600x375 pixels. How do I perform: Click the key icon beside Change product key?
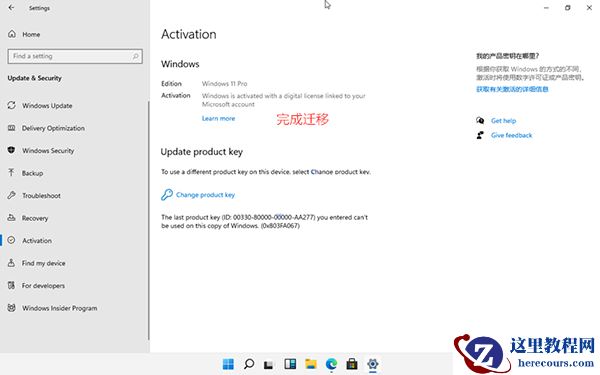pyautogui.click(x=166, y=195)
